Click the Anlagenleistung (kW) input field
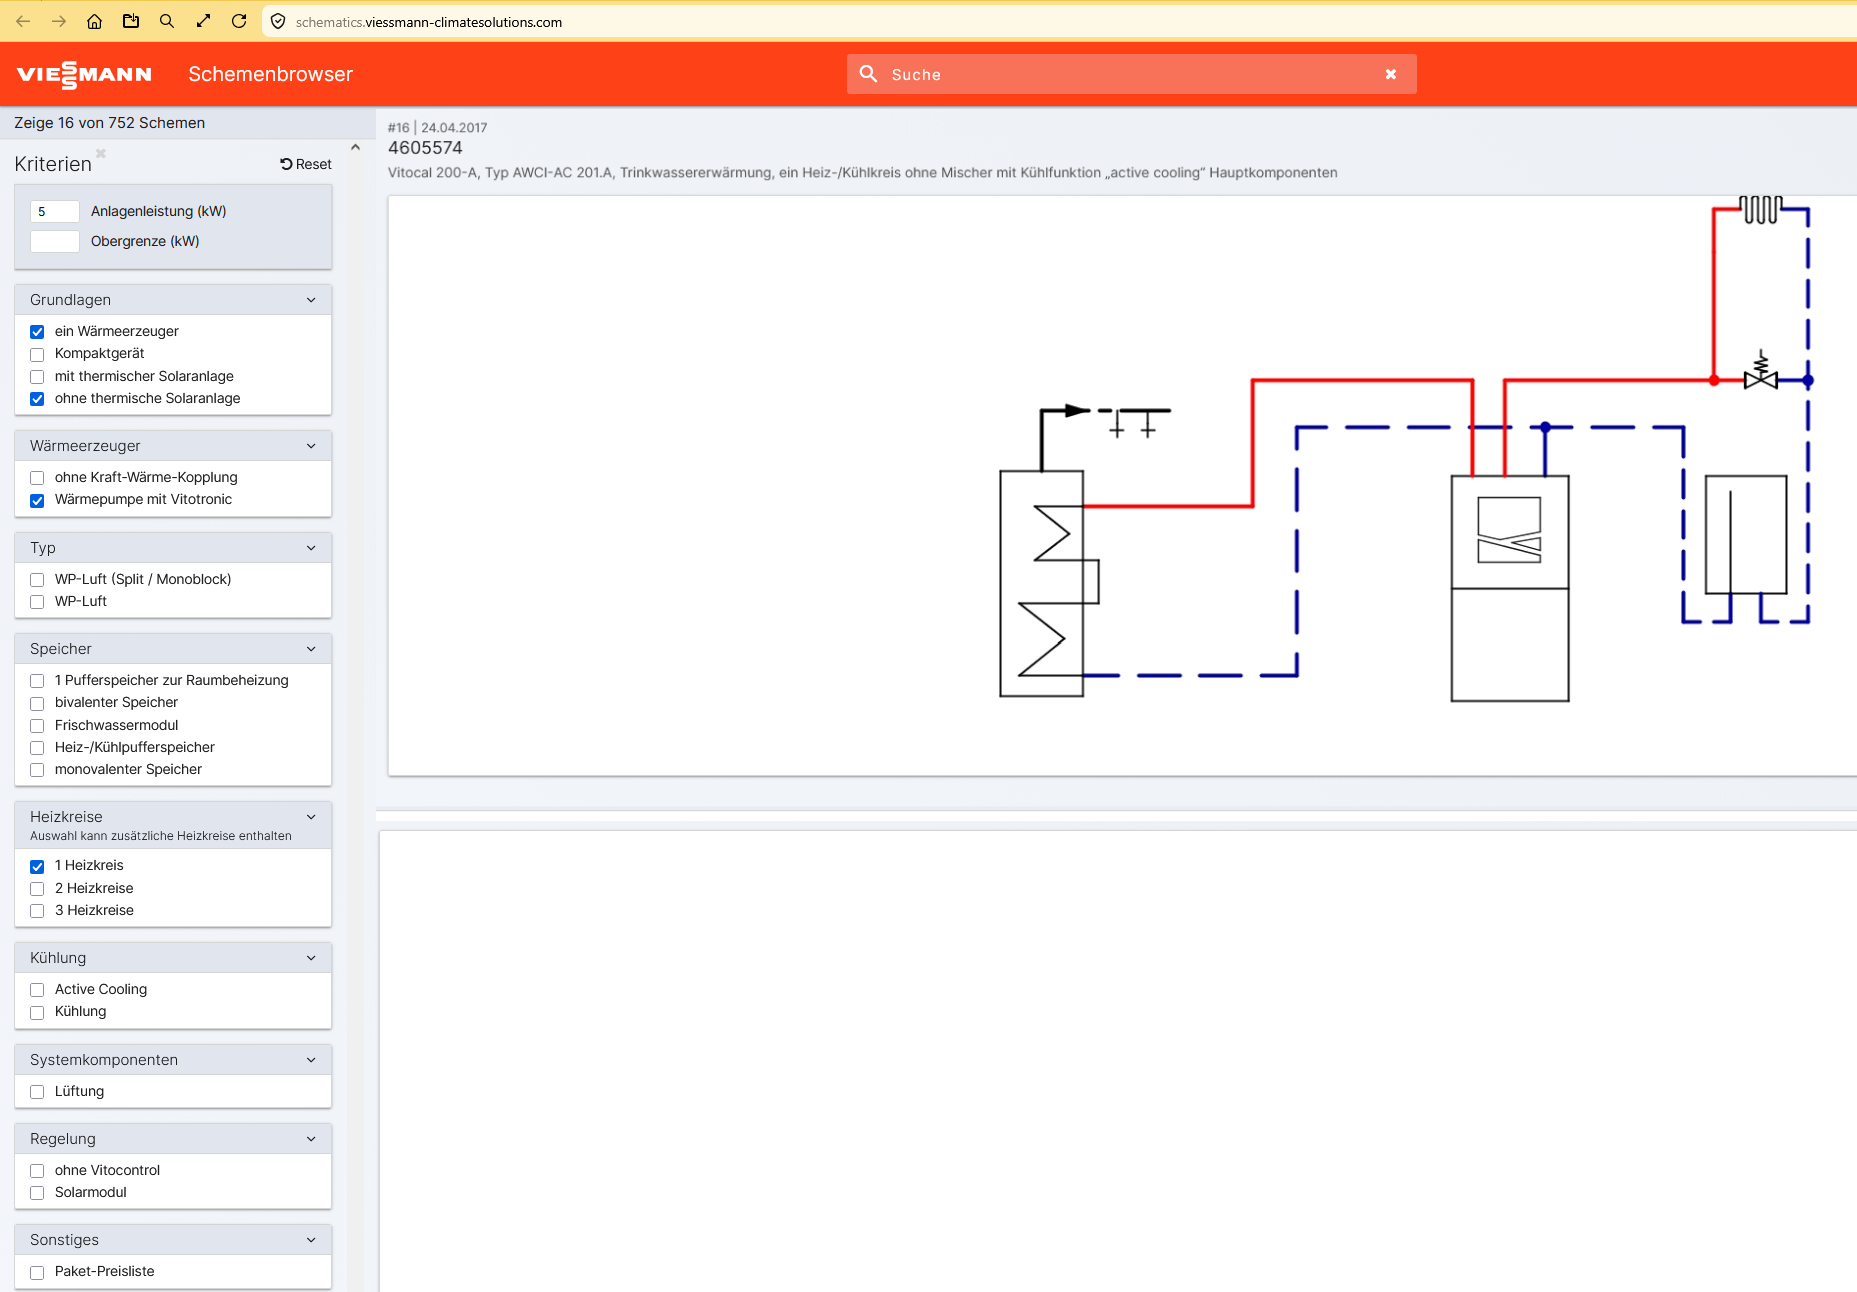This screenshot has height=1292, width=1857. (x=55, y=211)
